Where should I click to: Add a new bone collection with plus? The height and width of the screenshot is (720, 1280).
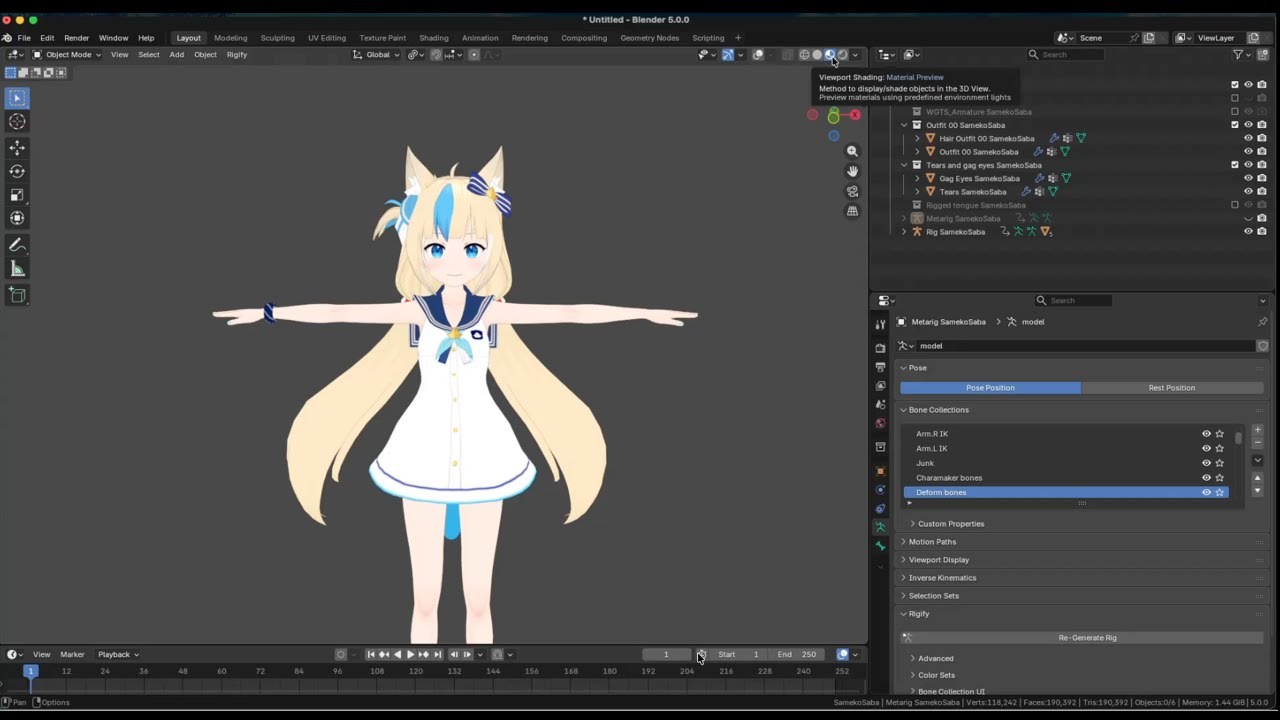(1257, 430)
